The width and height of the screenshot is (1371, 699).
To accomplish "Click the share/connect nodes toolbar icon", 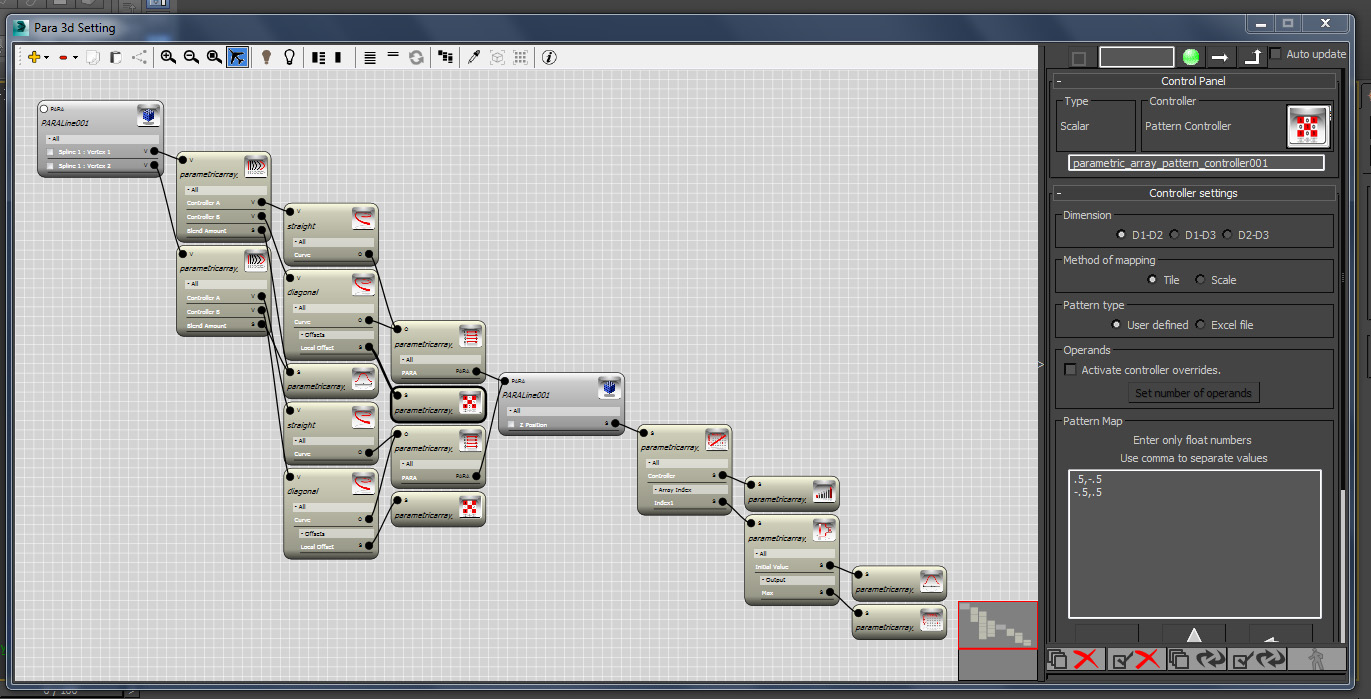I will (x=139, y=58).
